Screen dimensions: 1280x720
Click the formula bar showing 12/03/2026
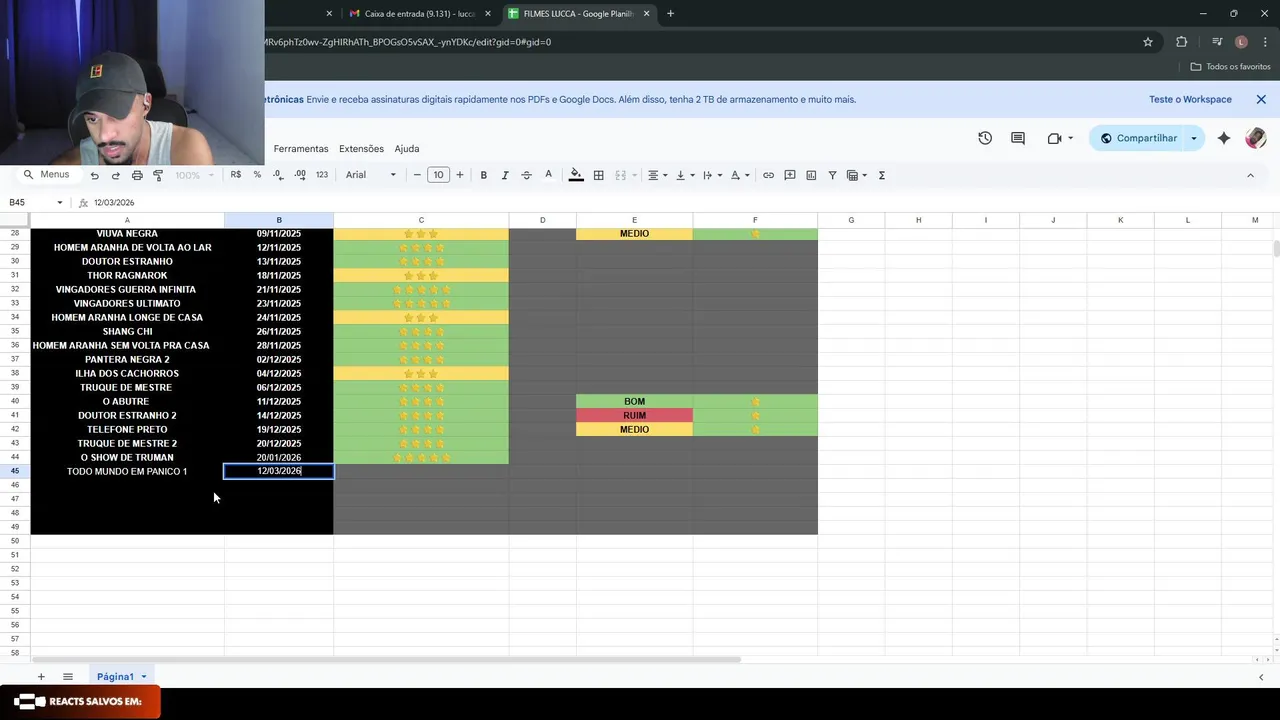(680, 203)
